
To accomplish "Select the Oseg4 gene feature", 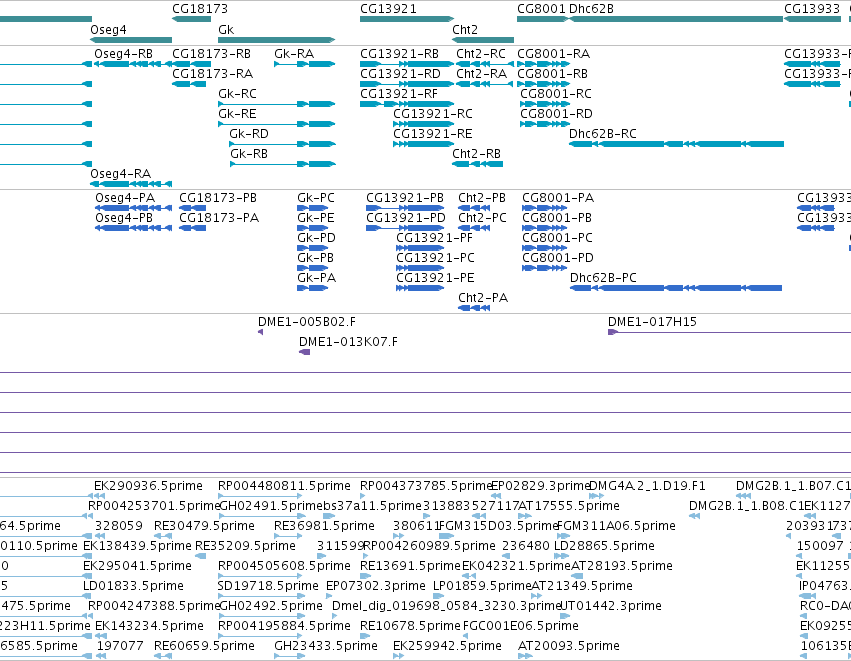I will (x=131, y=40).
